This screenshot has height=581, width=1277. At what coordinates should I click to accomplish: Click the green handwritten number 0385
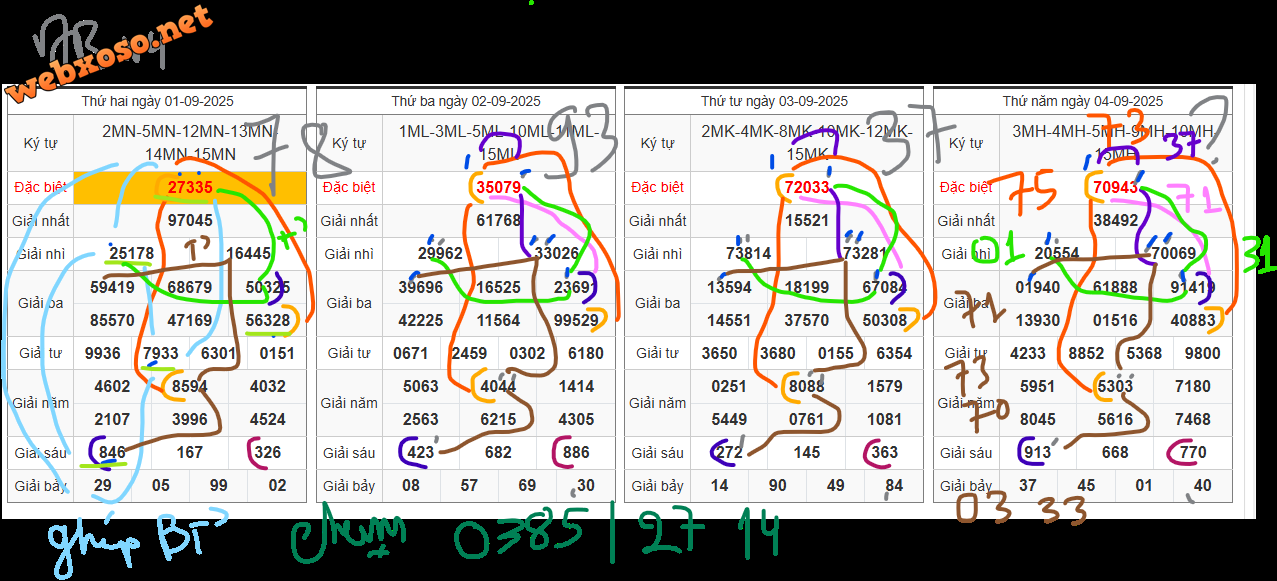(518, 535)
